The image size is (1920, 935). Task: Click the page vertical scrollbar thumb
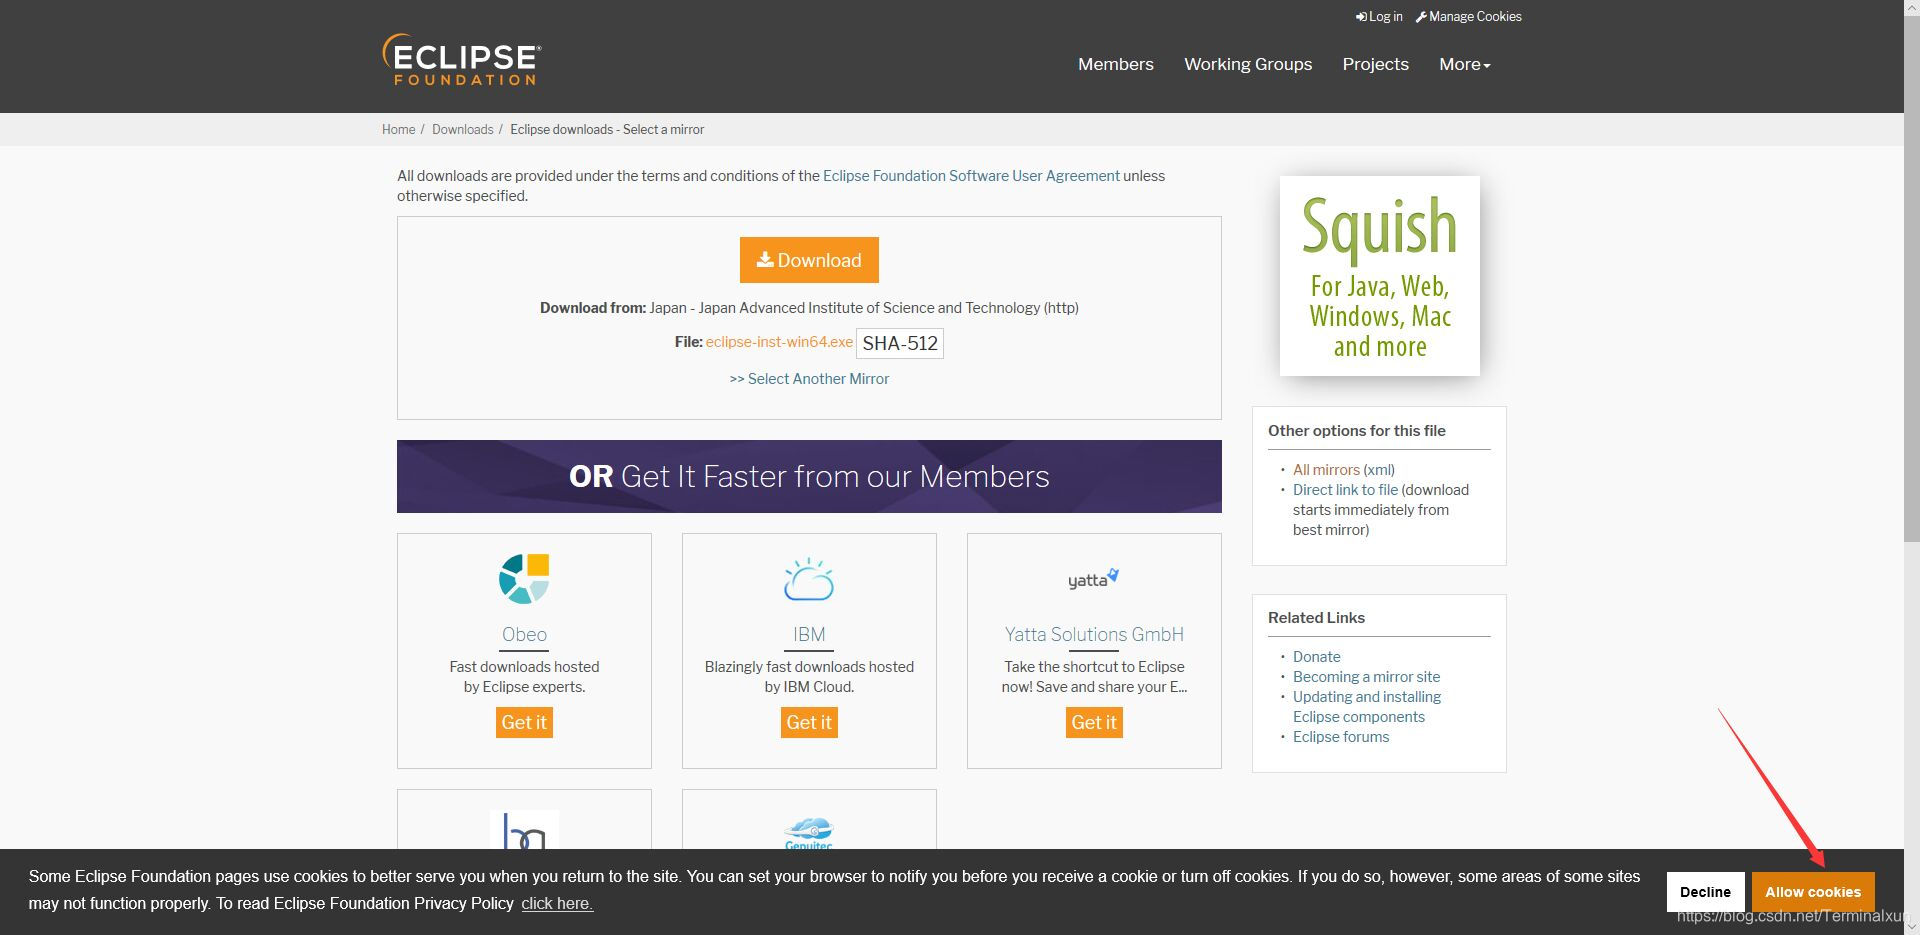[1911, 280]
